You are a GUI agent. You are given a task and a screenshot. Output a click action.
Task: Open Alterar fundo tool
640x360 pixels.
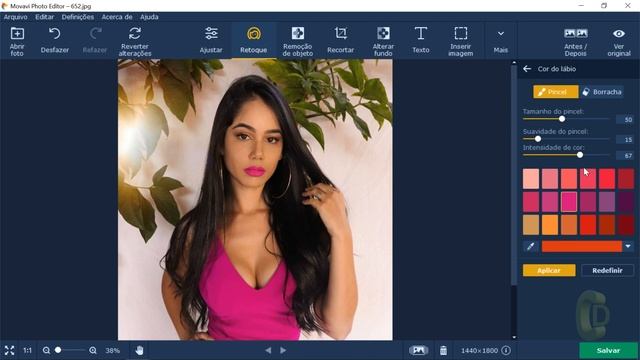[x=383, y=41]
